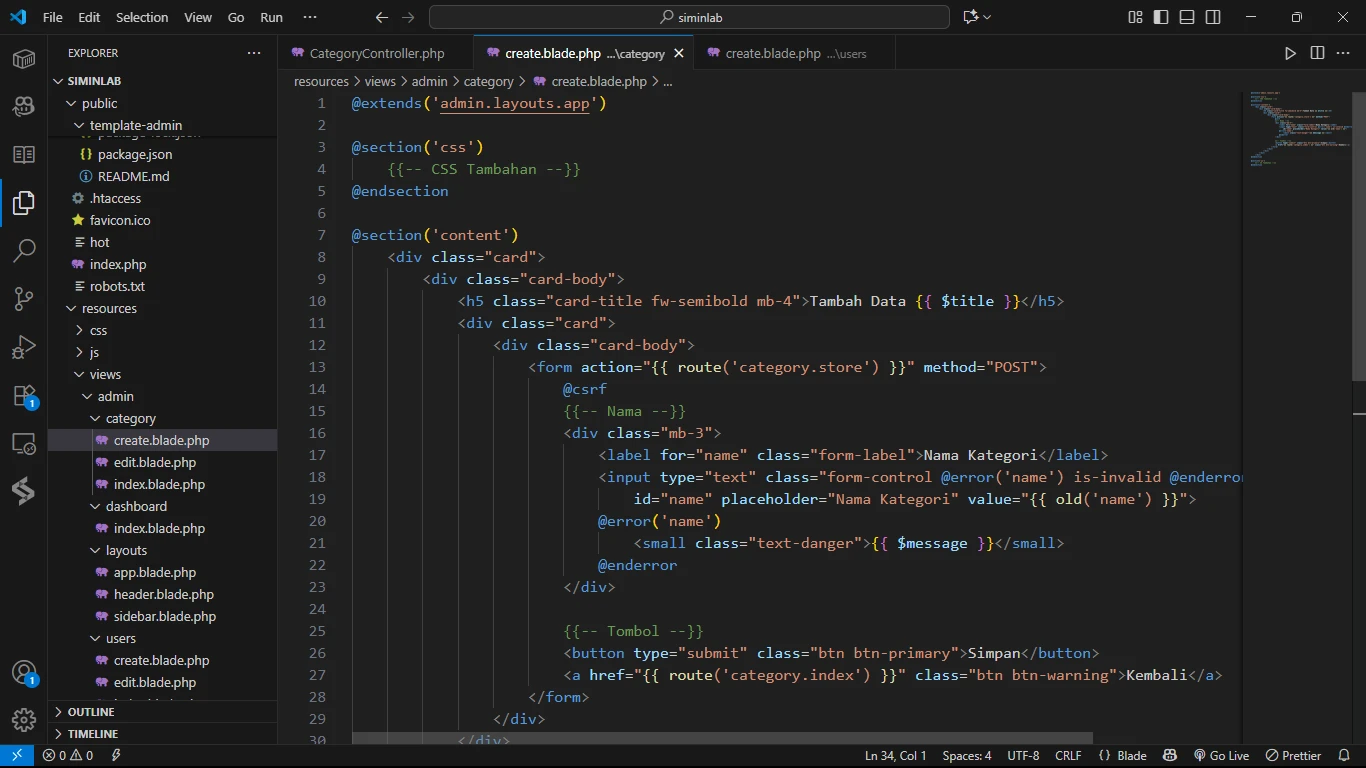This screenshot has width=1366, height=768.
Task: Click Go Live in status bar
Action: pyautogui.click(x=1221, y=756)
